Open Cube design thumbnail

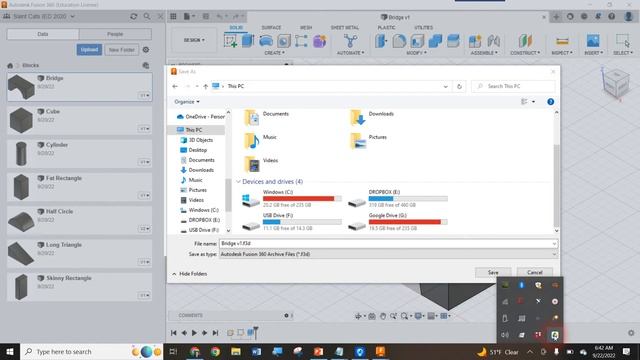click(21, 120)
